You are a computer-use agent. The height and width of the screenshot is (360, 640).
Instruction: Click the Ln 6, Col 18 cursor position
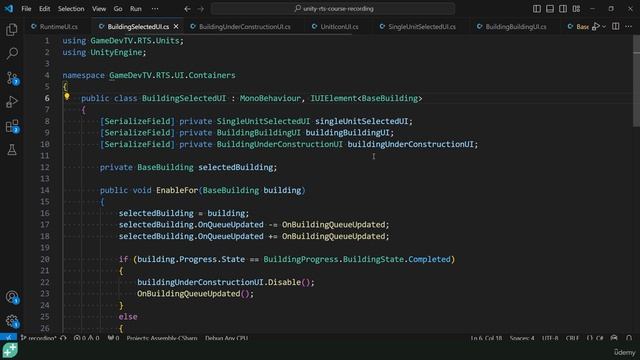(x=486, y=338)
